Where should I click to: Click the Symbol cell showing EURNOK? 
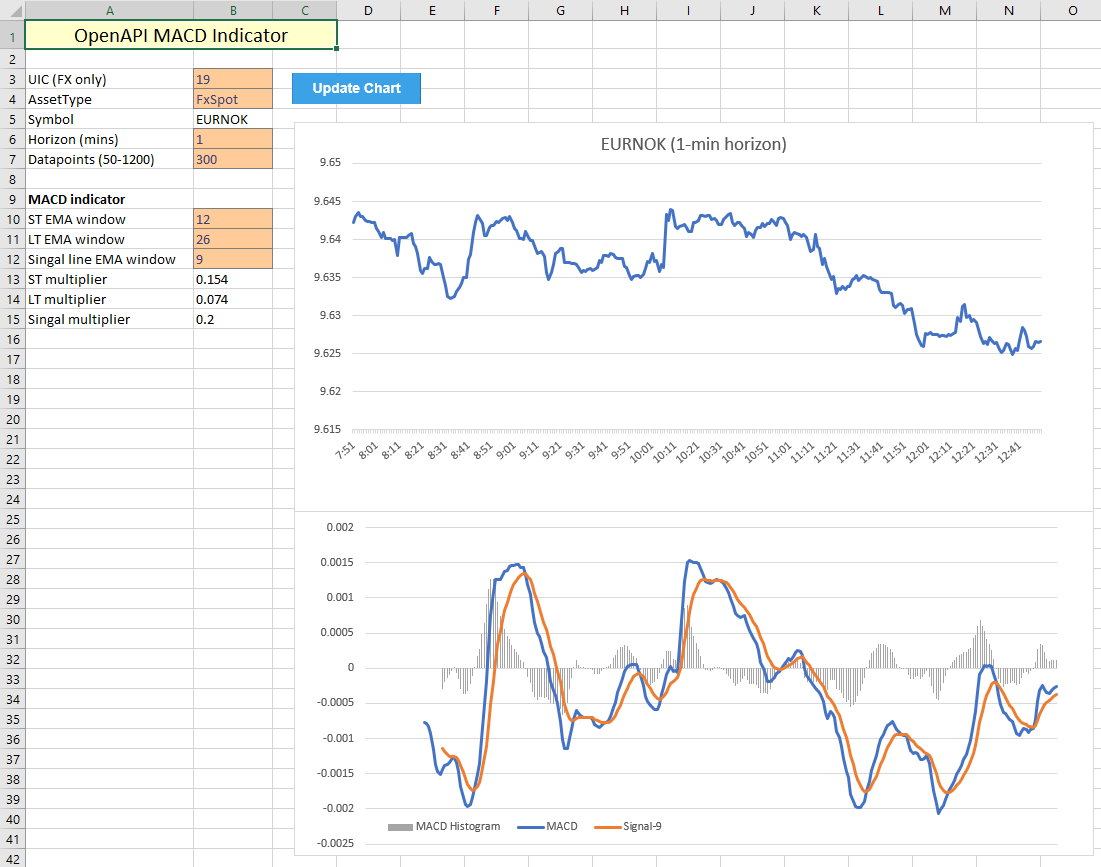pyautogui.click(x=232, y=119)
